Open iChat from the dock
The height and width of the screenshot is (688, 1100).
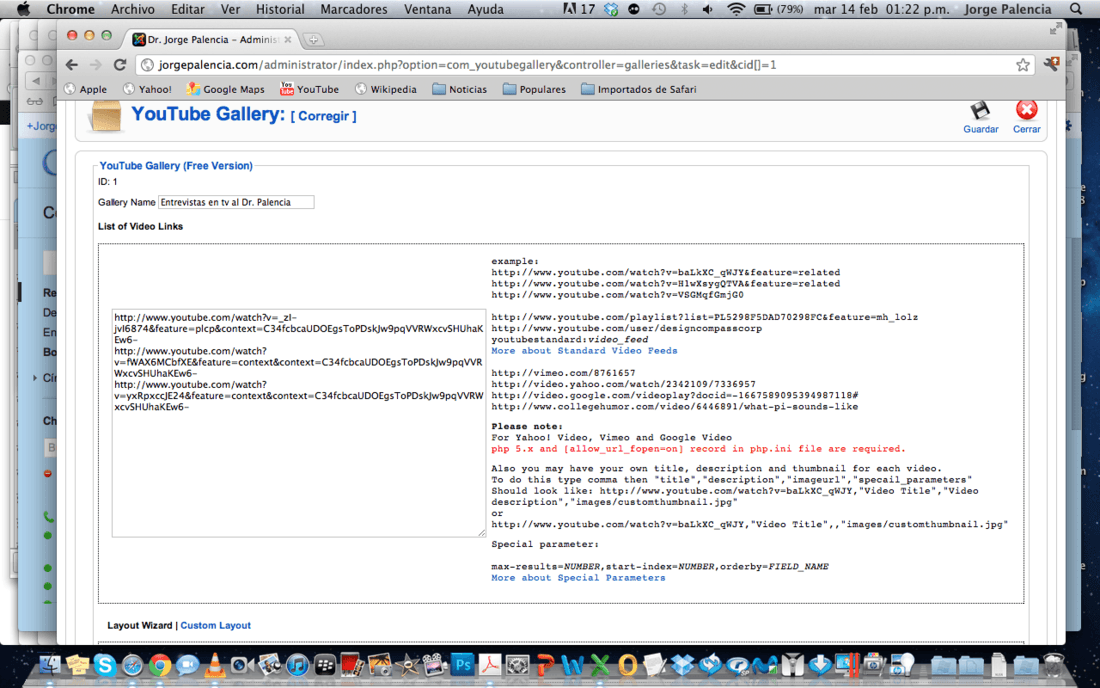click(187, 665)
